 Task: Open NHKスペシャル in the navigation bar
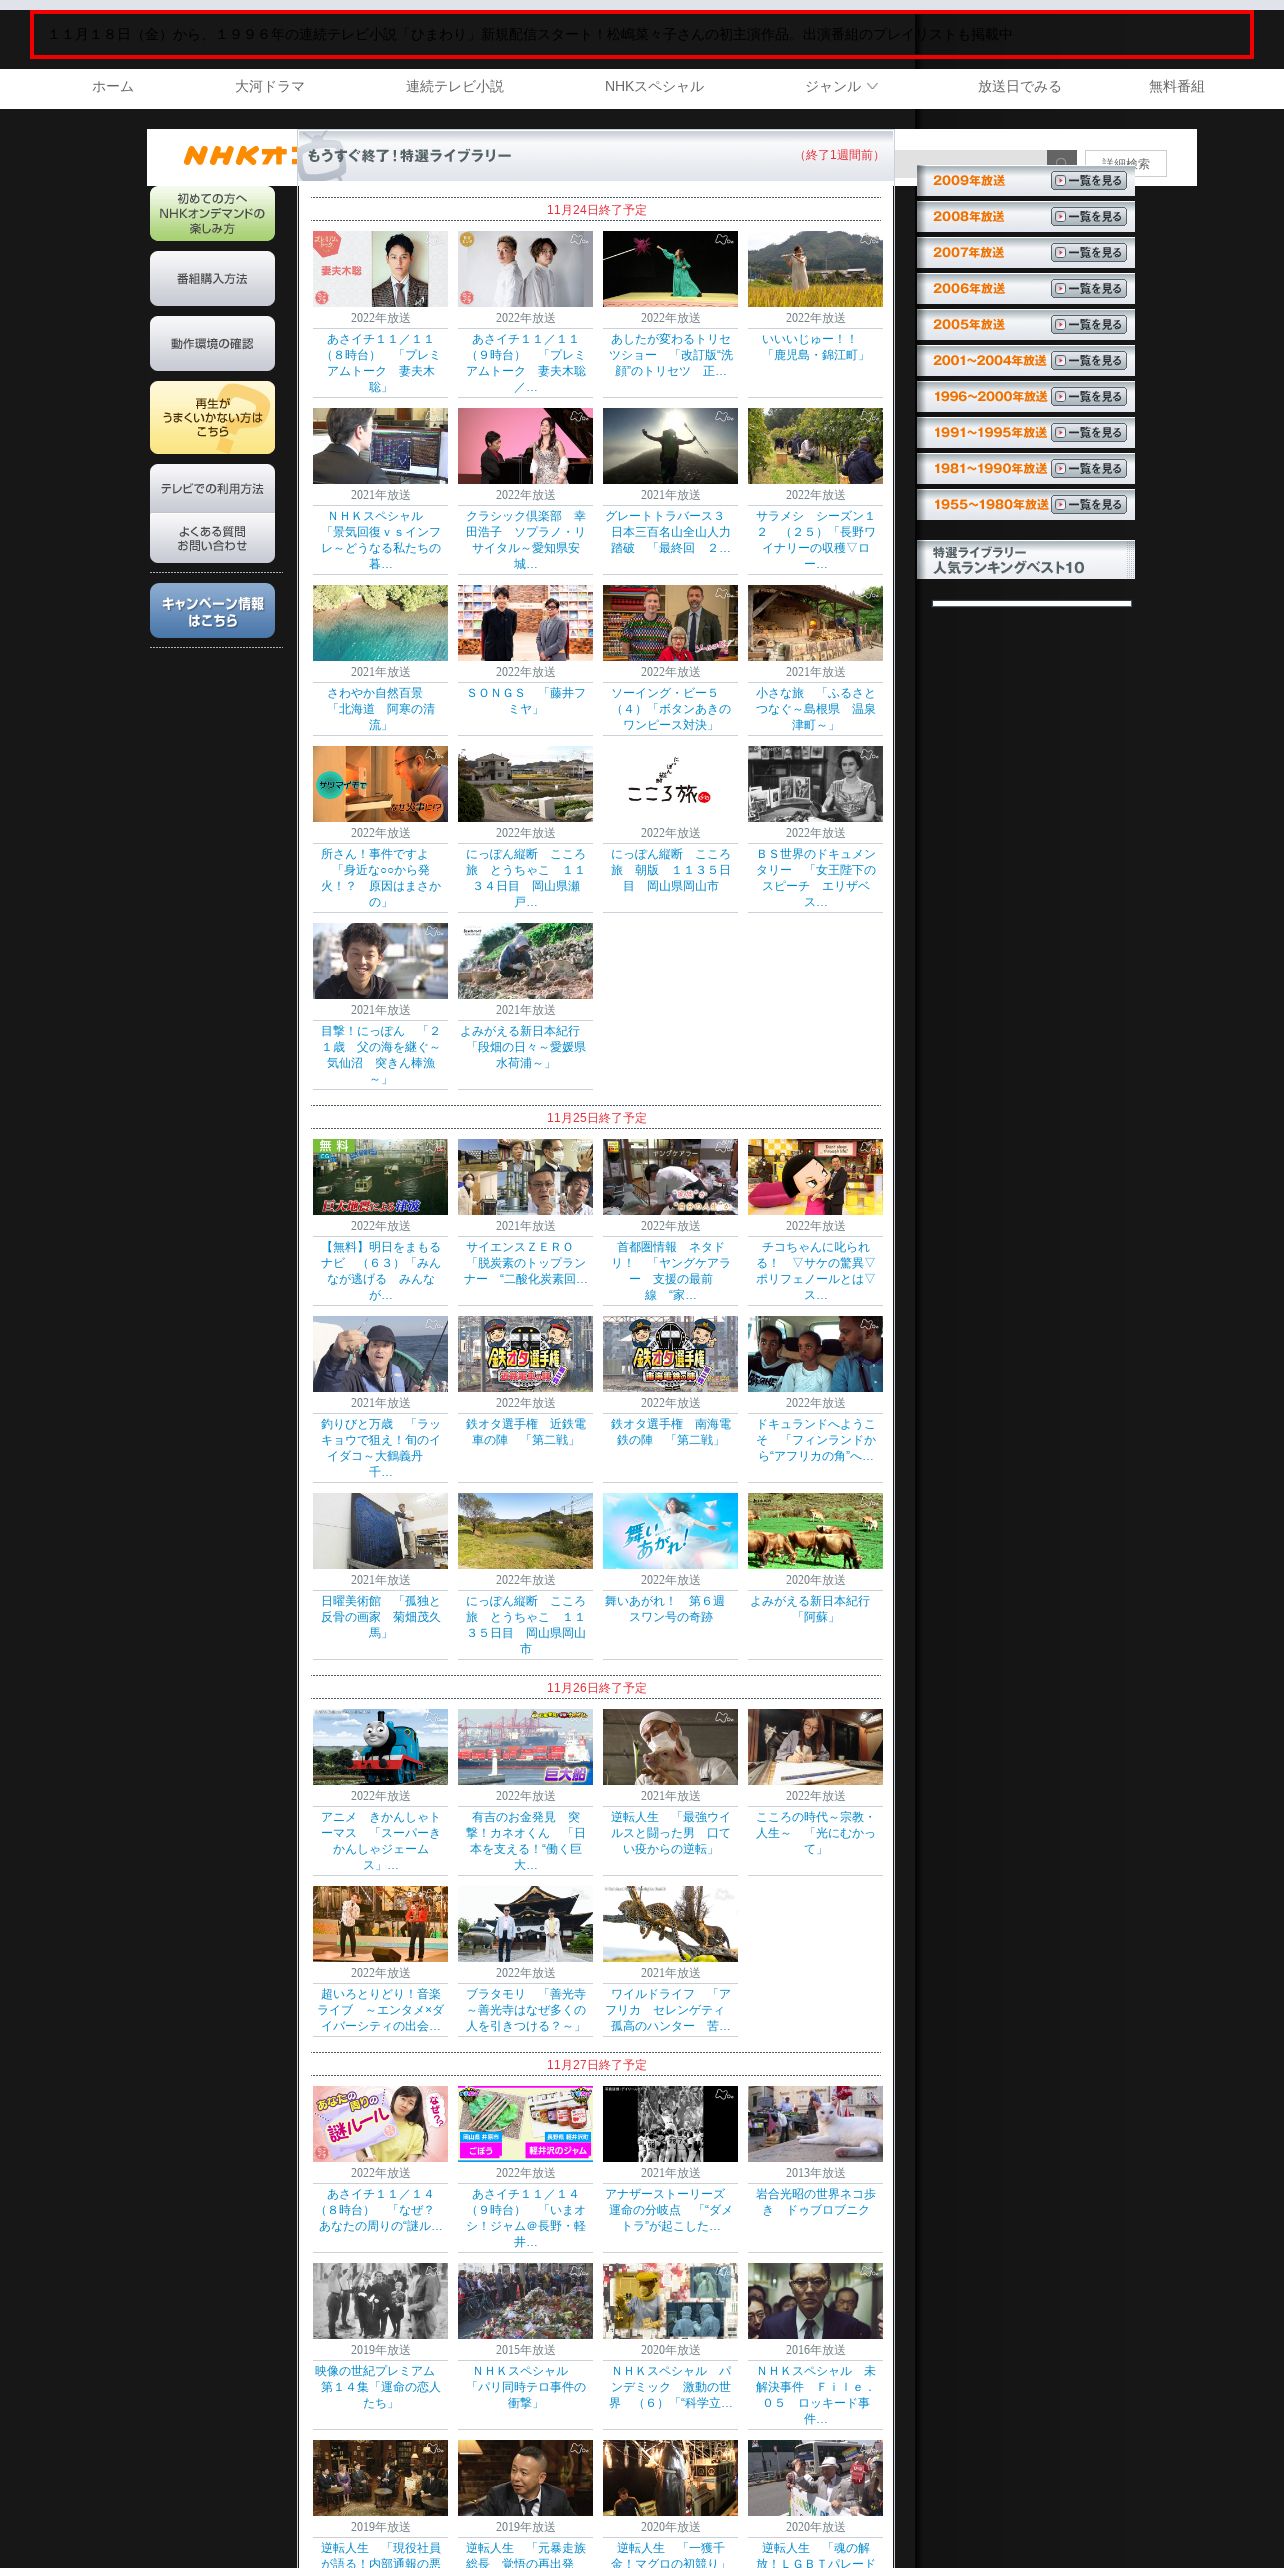(x=654, y=87)
